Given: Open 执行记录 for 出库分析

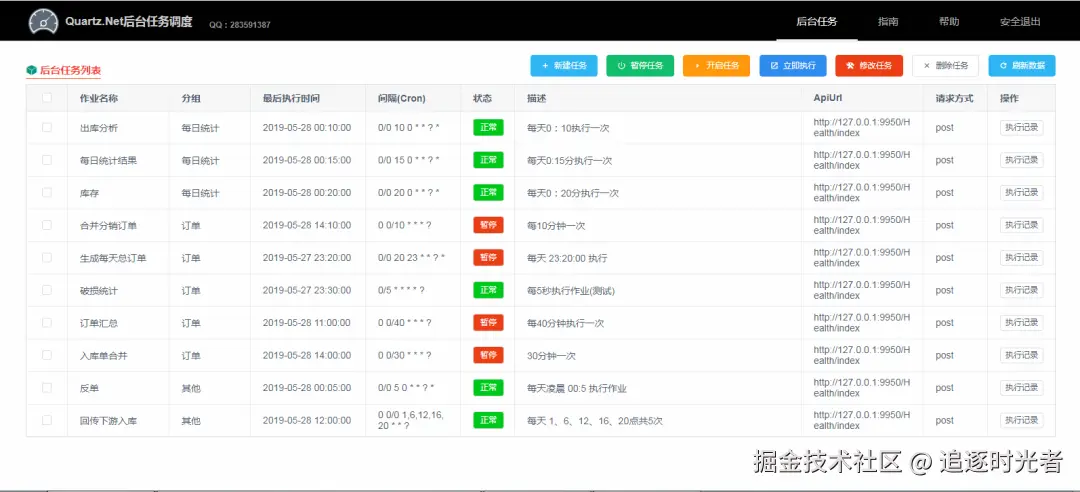Looking at the screenshot, I should 1021,127.
